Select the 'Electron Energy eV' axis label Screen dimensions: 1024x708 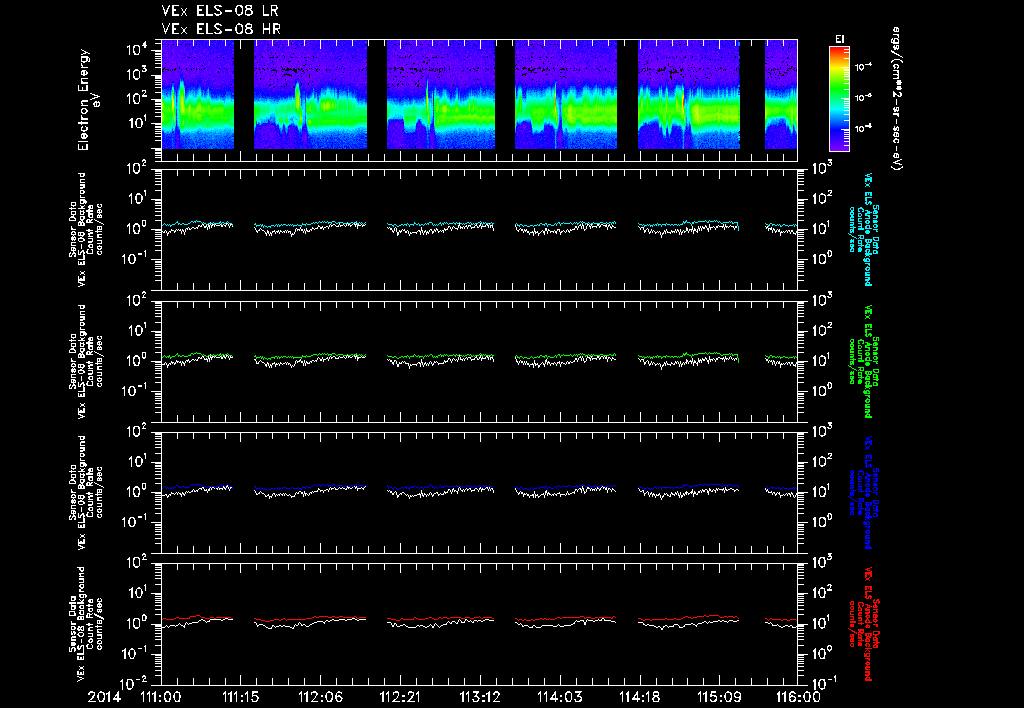coord(88,100)
